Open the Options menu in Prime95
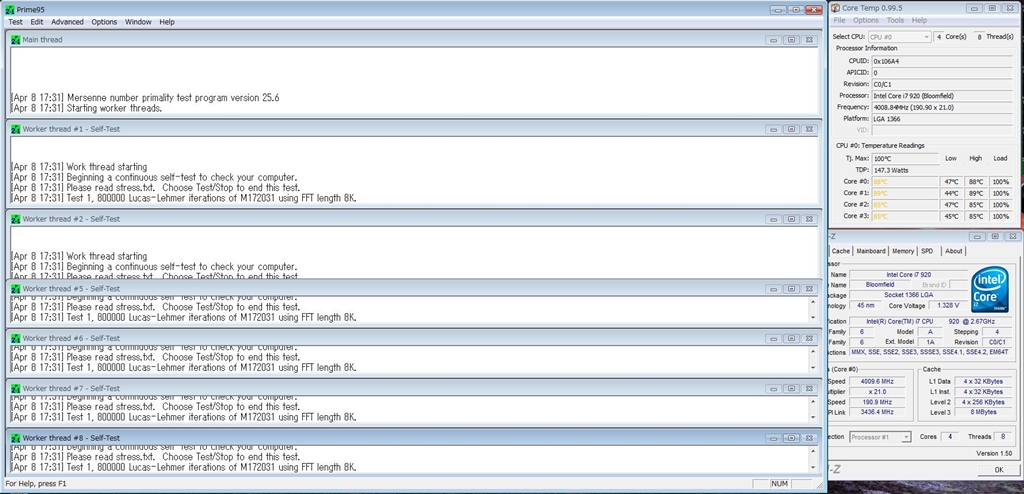This screenshot has height=494, width=1024. [104, 22]
